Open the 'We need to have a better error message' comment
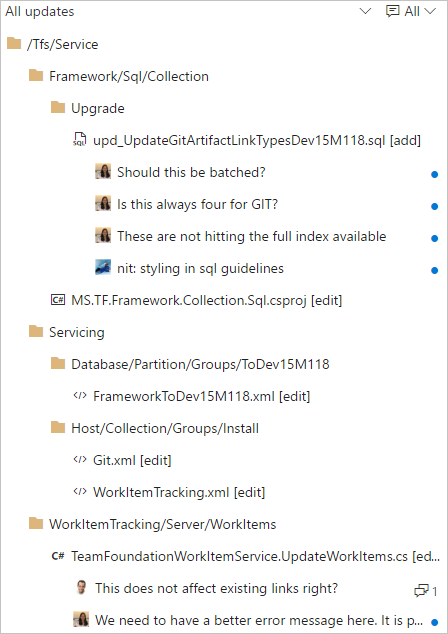448x634 pixels. pyautogui.click(x=259, y=620)
